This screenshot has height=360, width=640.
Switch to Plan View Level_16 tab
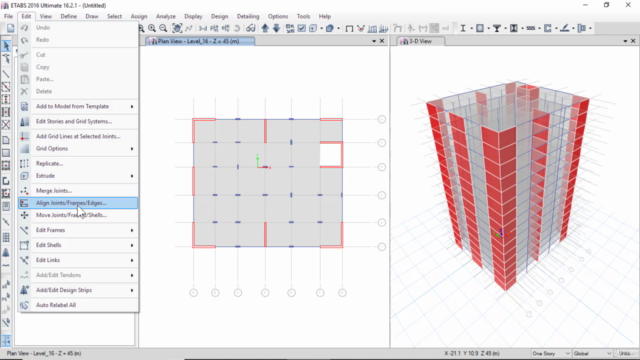(x=200, y=41)
